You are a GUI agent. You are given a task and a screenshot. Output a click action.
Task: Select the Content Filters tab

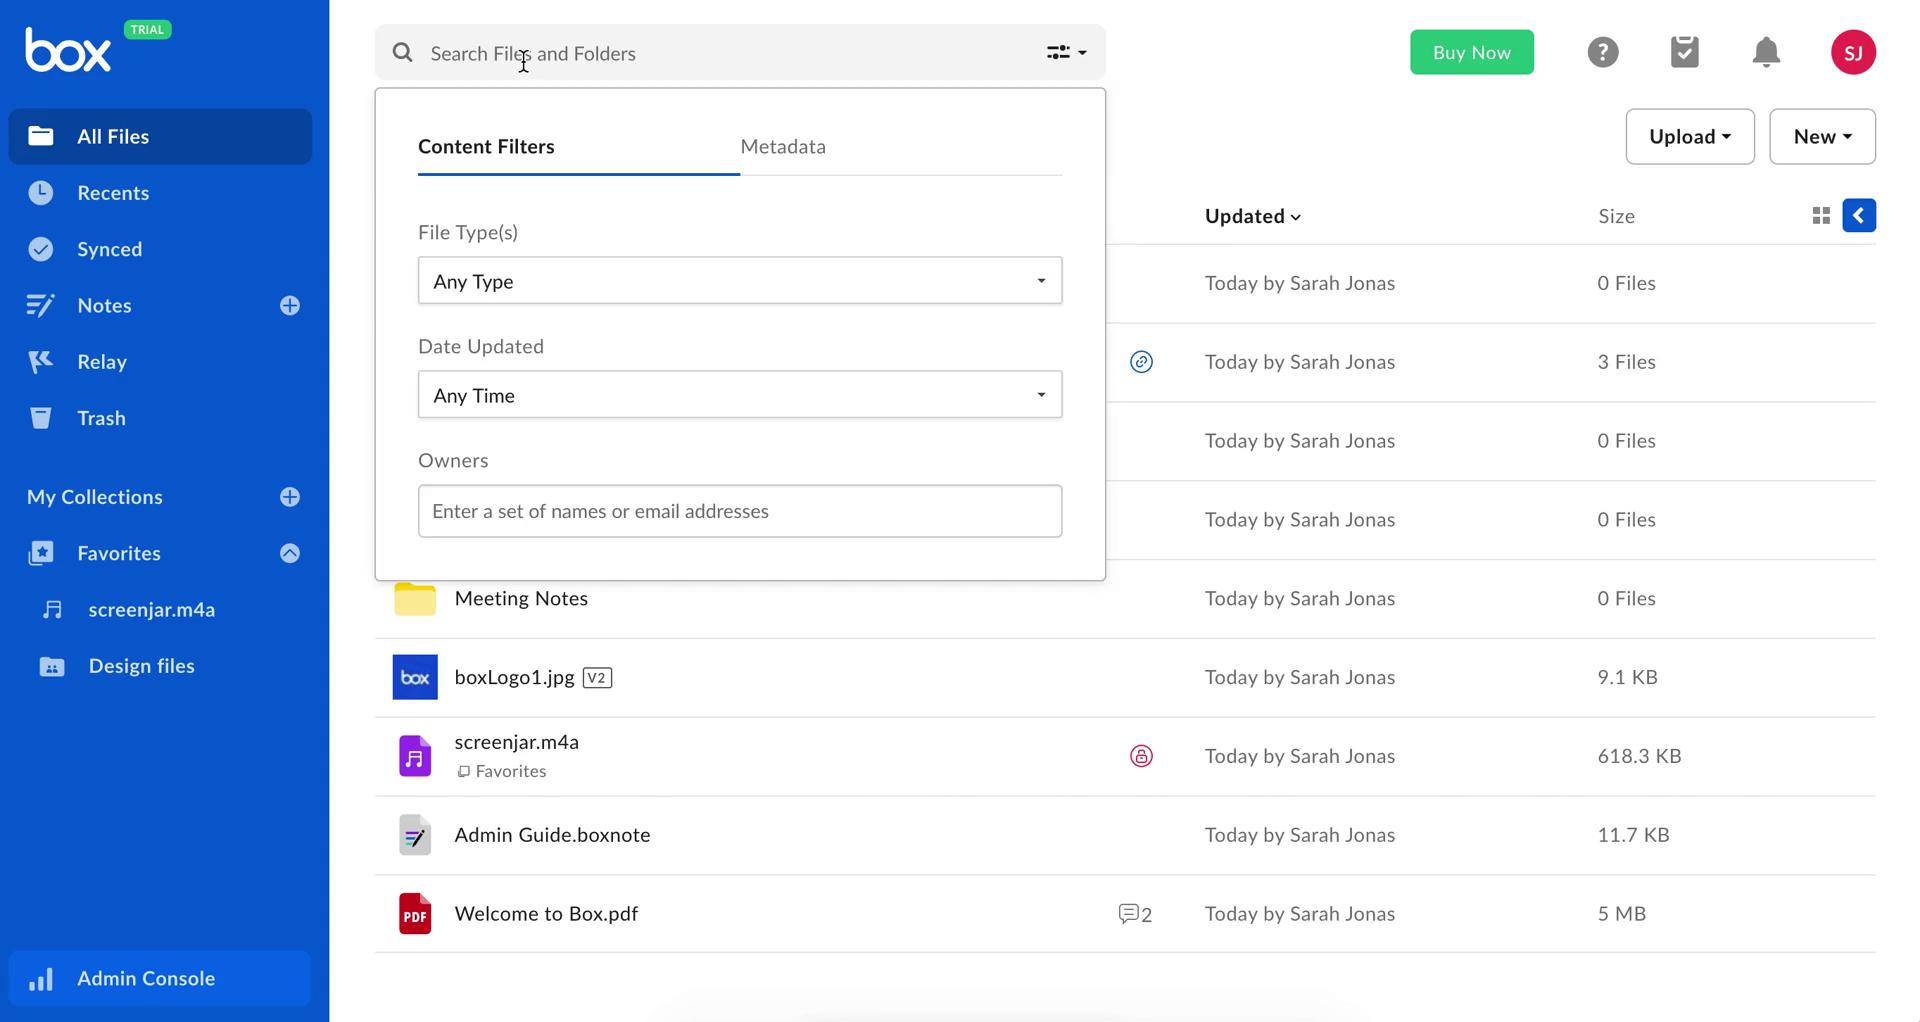click(579, 147)
